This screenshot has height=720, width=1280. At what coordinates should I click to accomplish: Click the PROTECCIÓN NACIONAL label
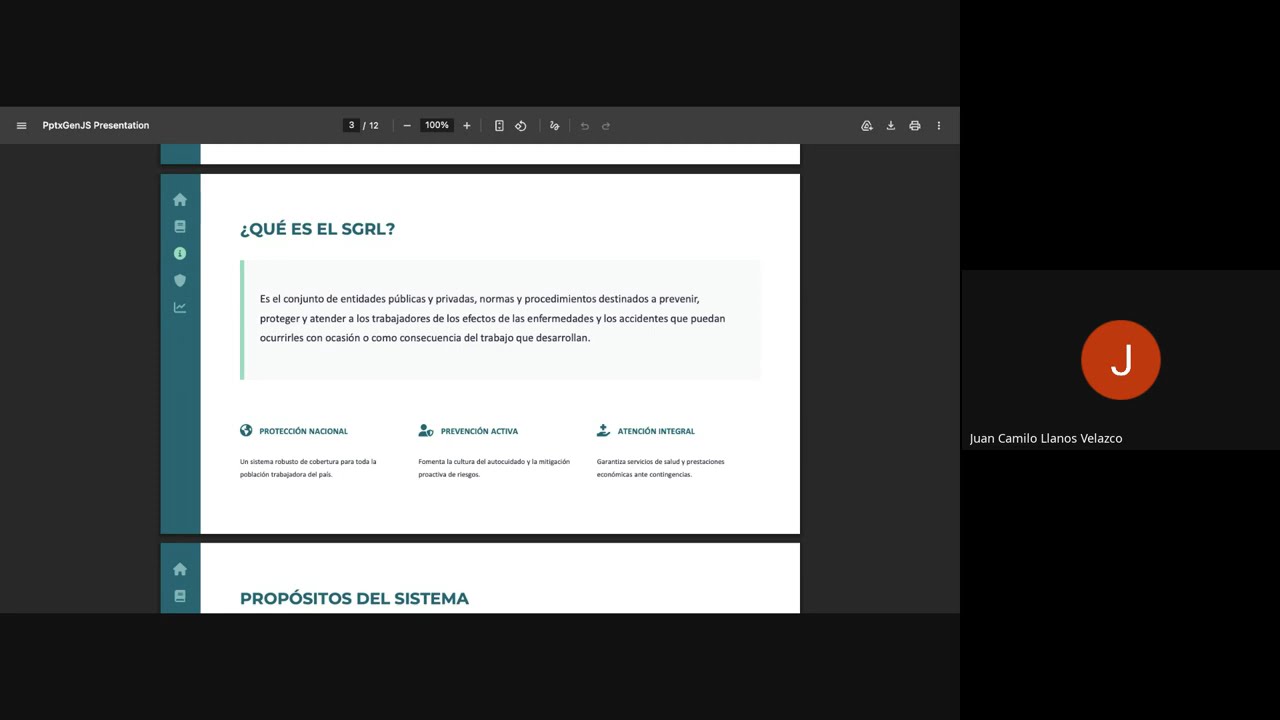(304, 432)
